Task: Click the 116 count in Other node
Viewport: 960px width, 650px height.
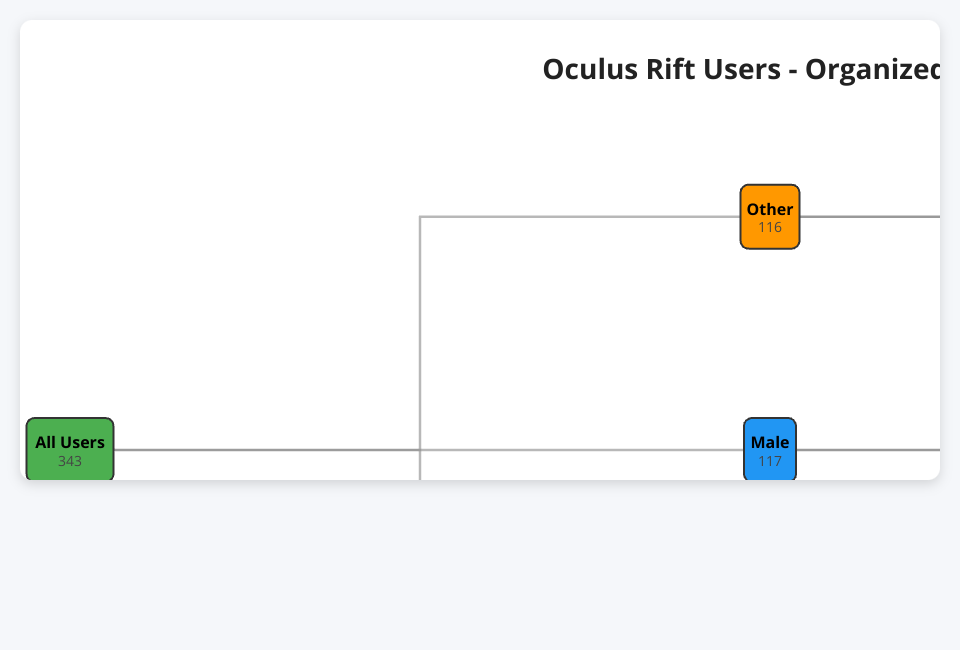Action: click(770, 227)
